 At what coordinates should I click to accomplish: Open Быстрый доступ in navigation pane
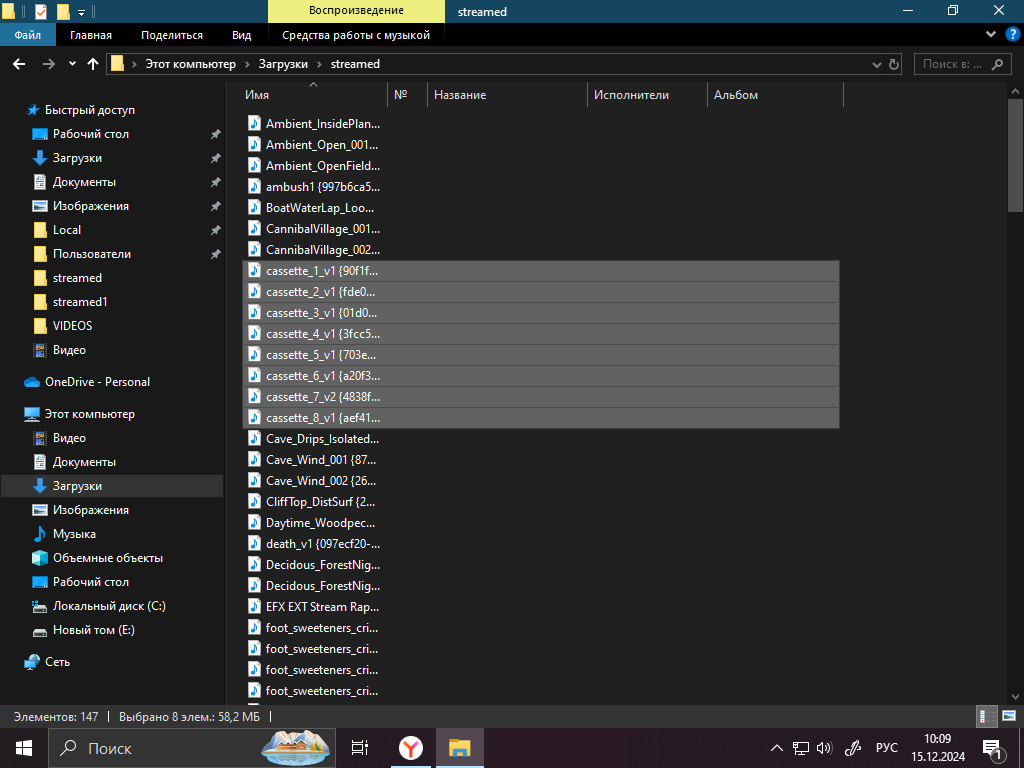pos(89,110)
